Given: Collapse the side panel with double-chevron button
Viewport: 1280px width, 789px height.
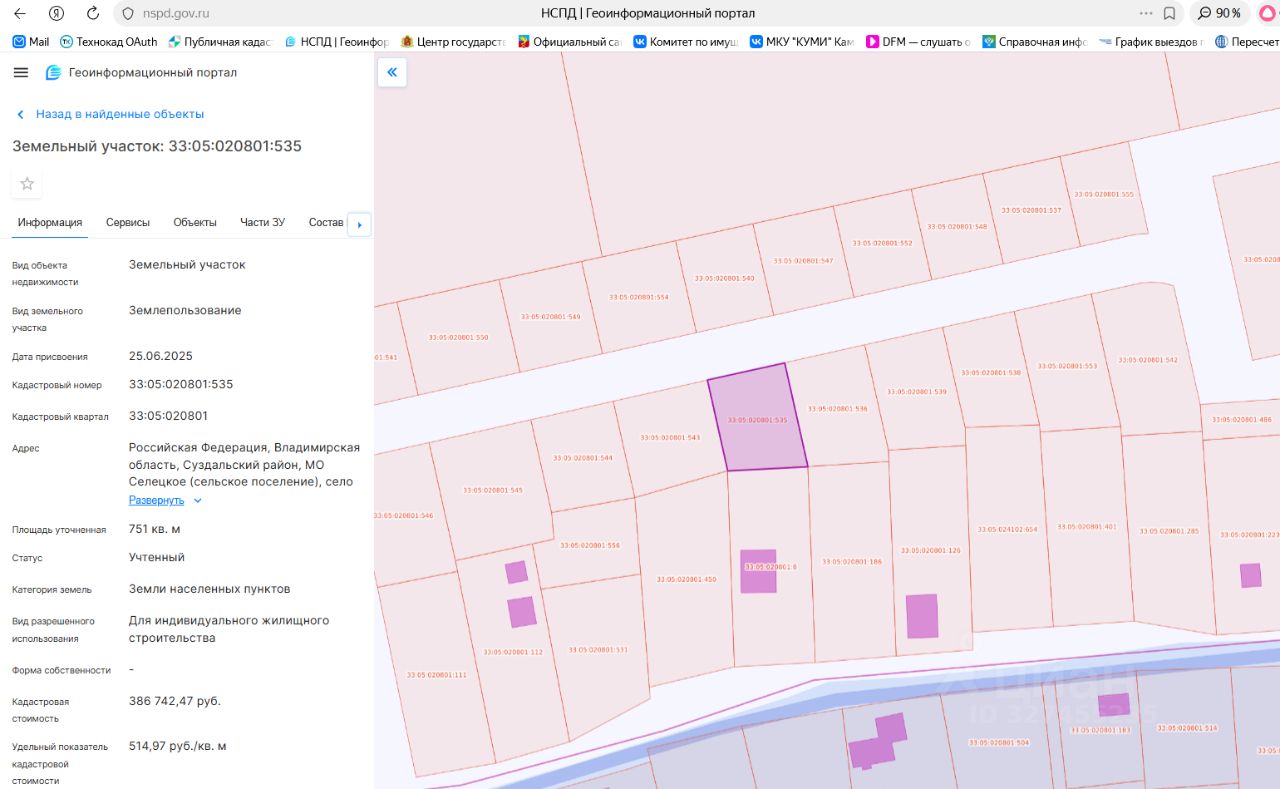Looking at the screenshot, I should tap(392, 72).
